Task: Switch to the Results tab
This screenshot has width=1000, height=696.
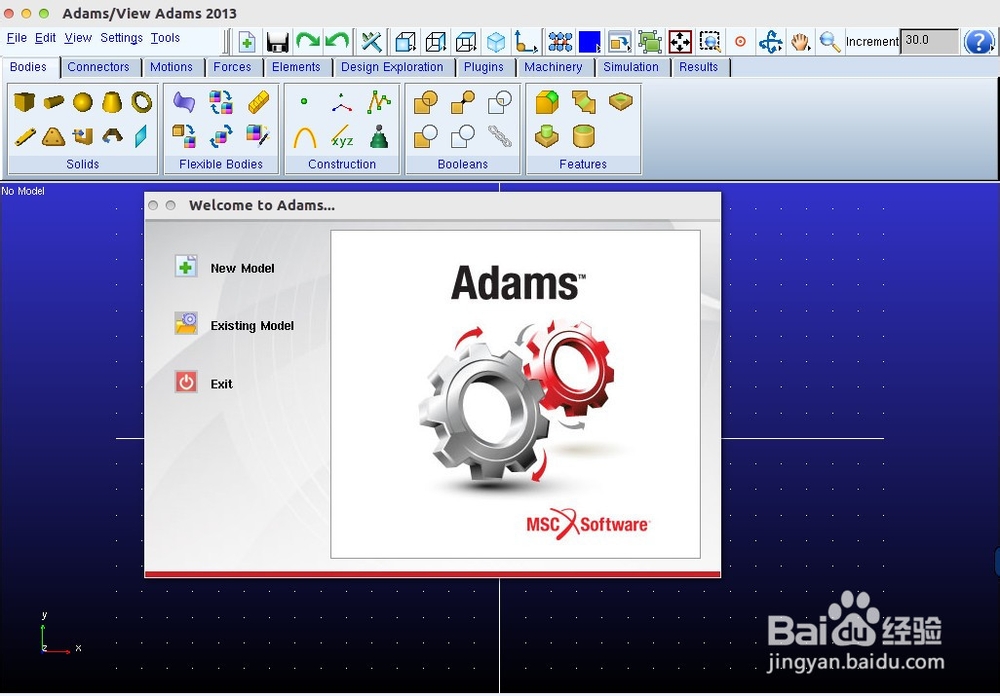Action: click(x=698, y=67)
